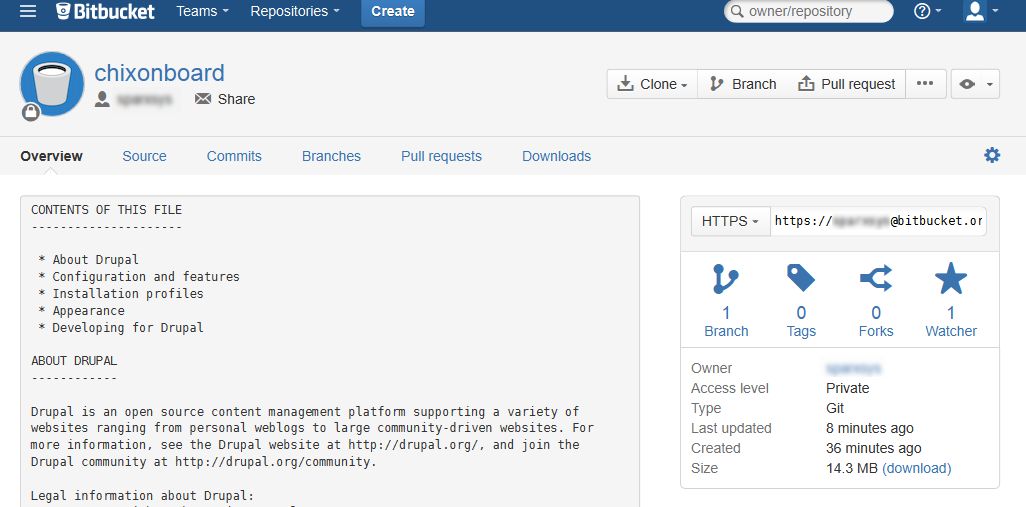Click the Pull request button

pyautogui.click(x=846, y=84)
